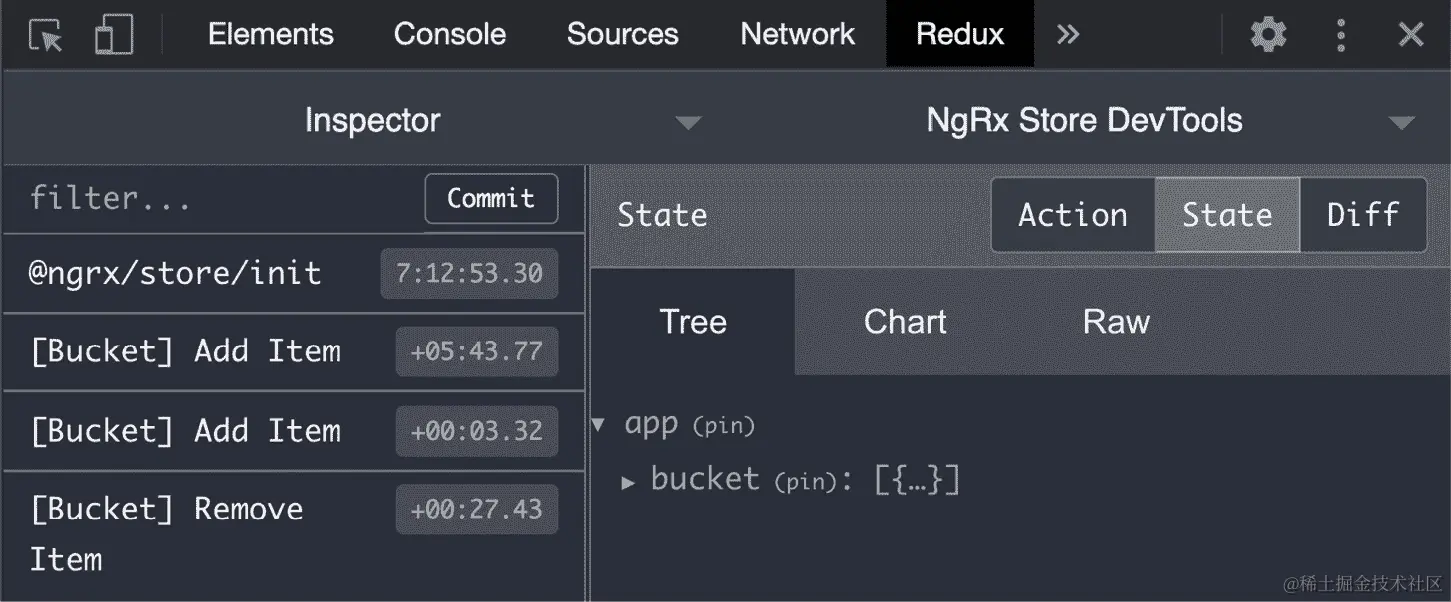Click the Commit button
Image resolution: width=1451 pixels, height=602 pixels.
click(491, 198)
